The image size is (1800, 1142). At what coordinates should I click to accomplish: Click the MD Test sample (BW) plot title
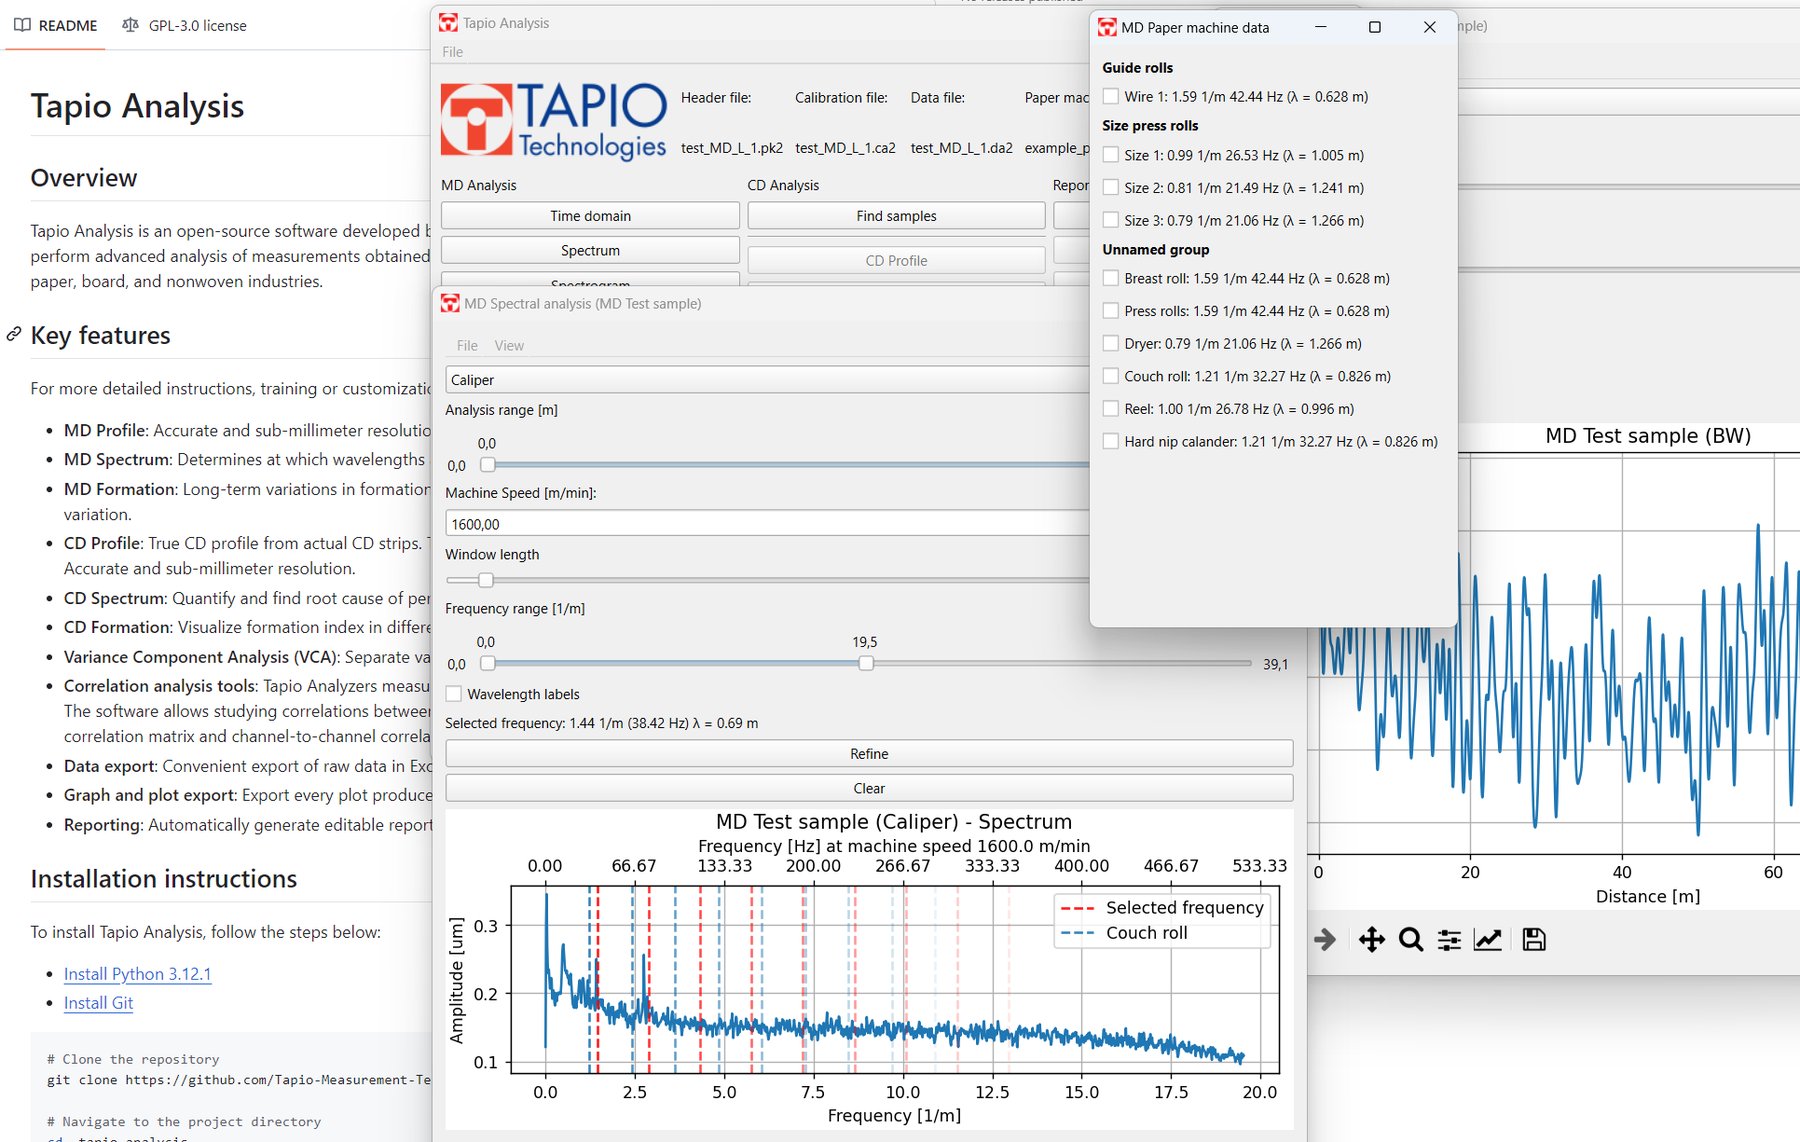coord(1648,436)
